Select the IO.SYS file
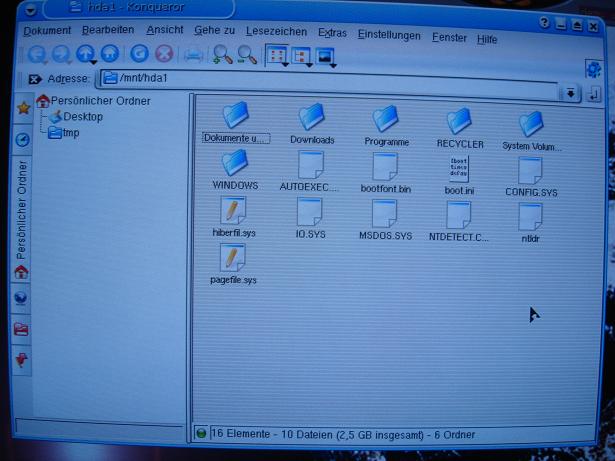This screenshot has height=461, width=615. point(310,219)
